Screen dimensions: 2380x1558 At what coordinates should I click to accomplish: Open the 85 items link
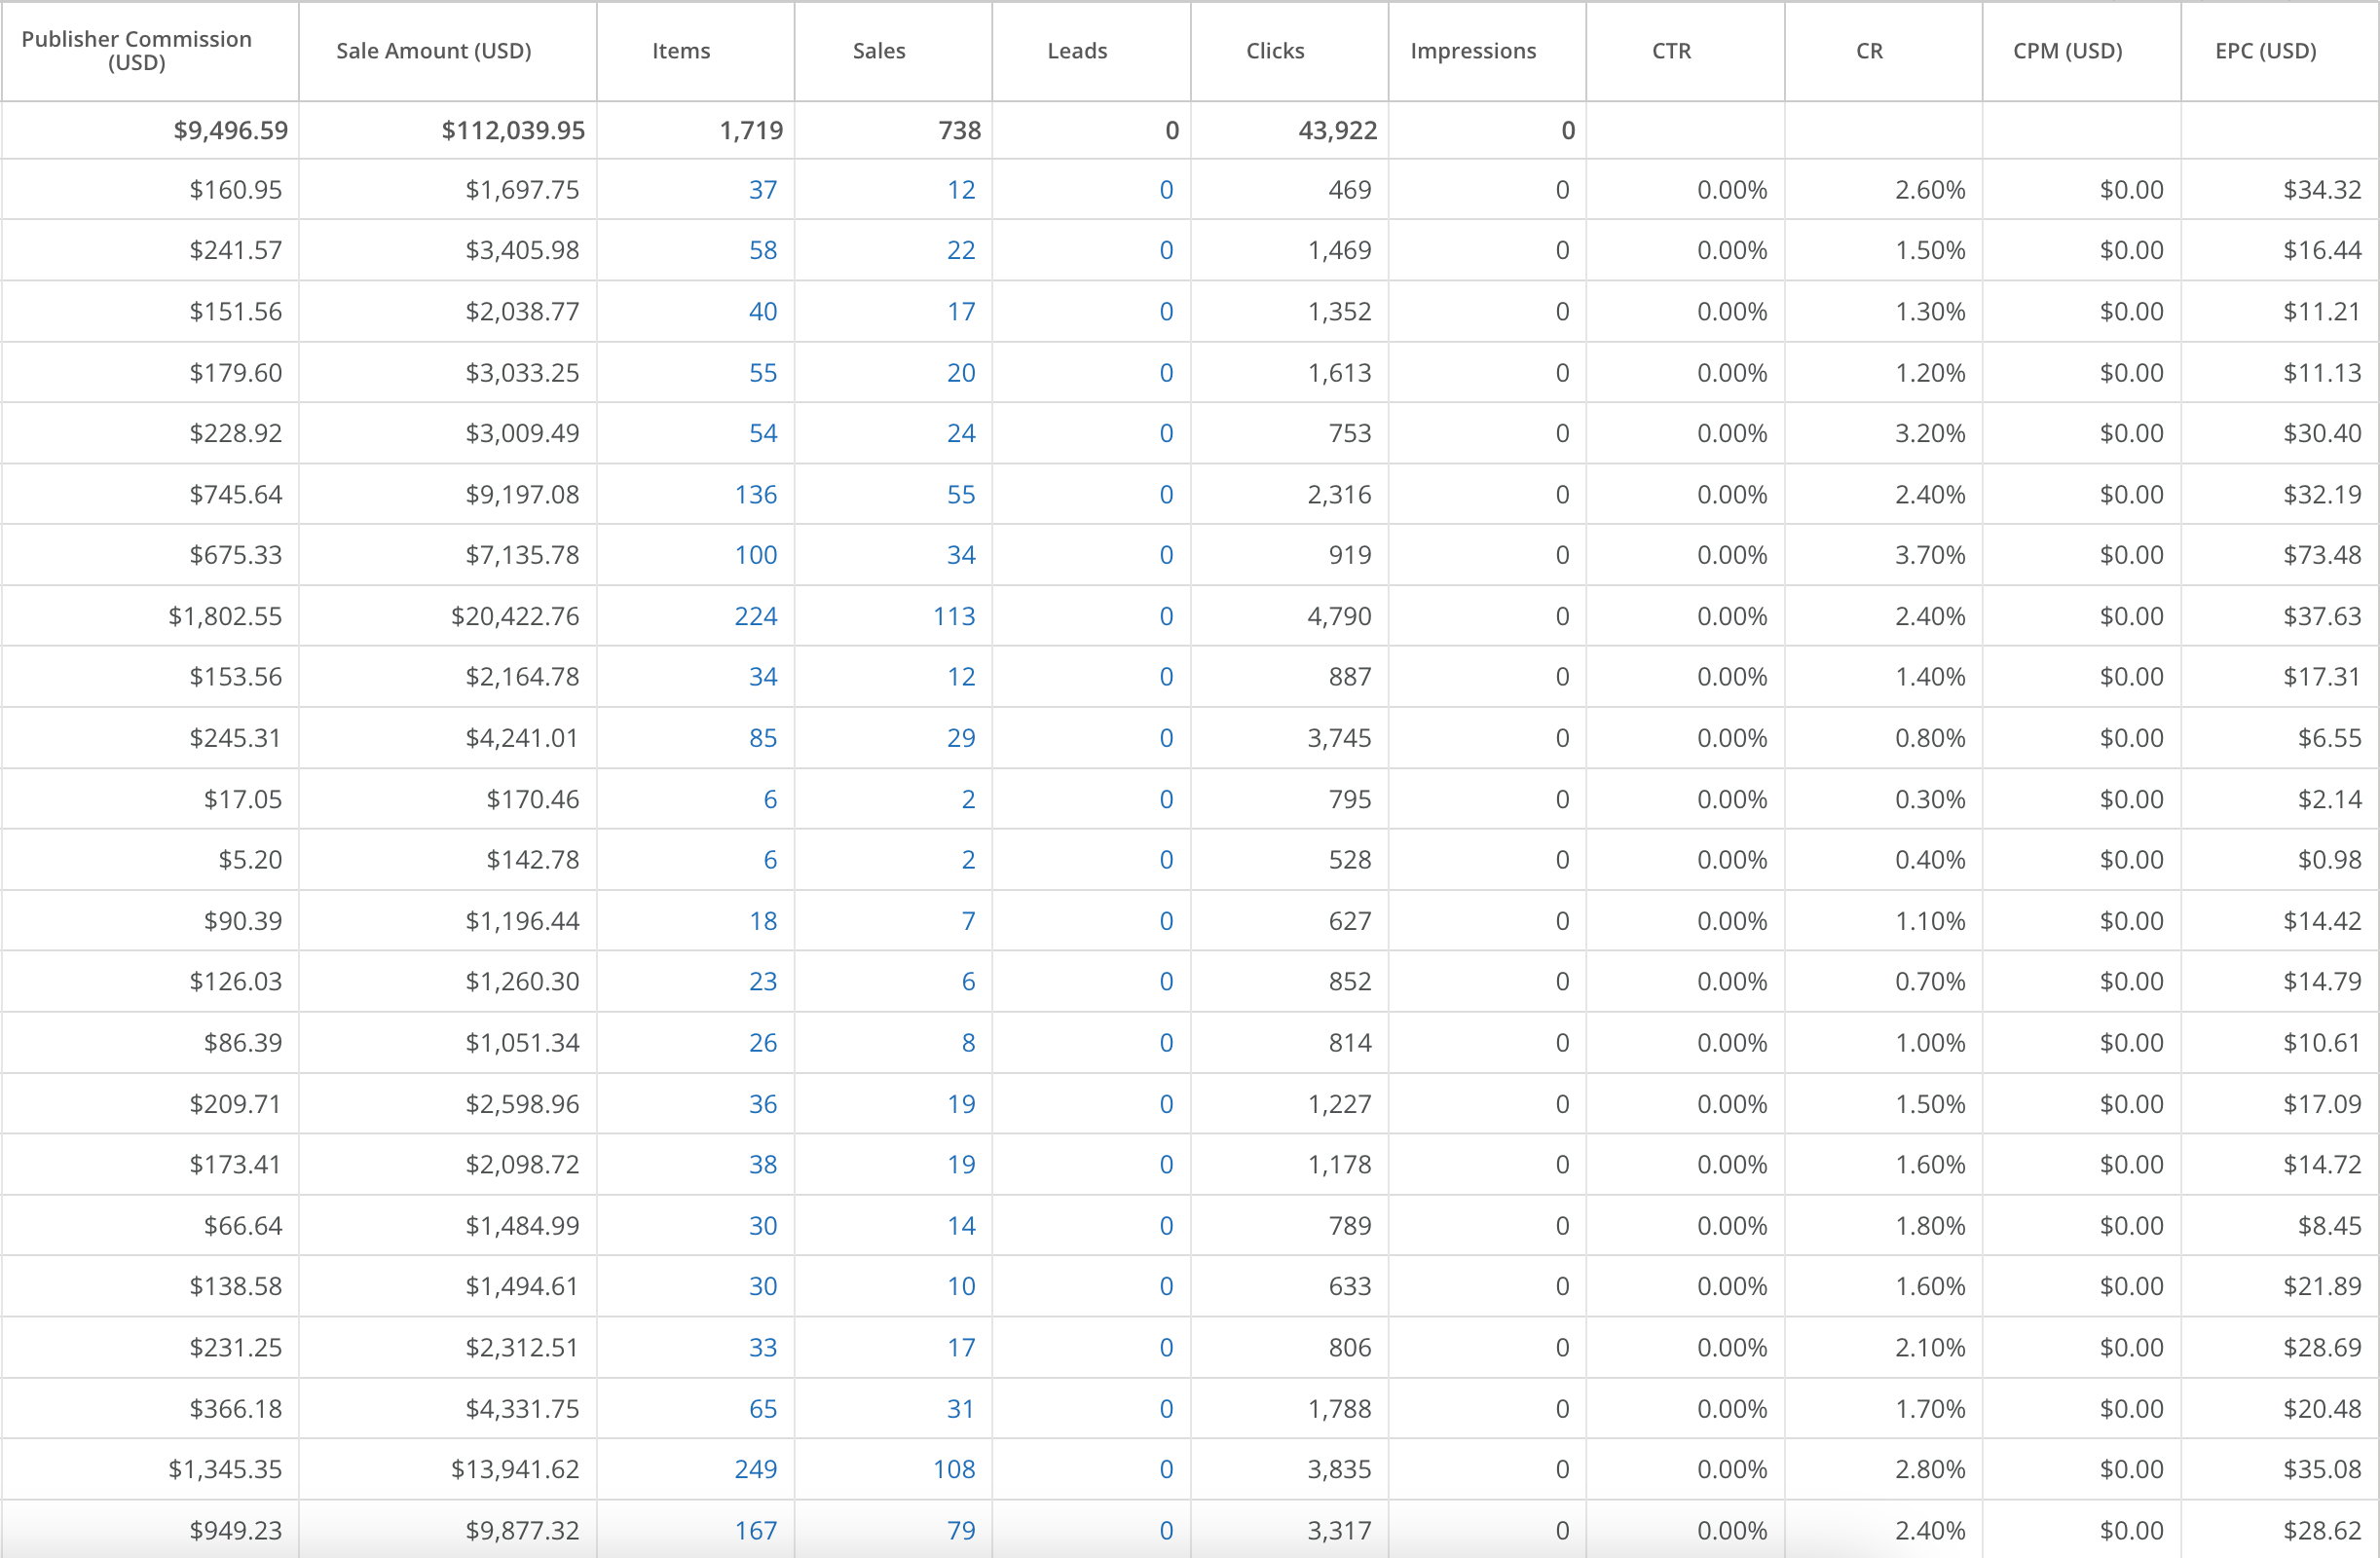762,738
